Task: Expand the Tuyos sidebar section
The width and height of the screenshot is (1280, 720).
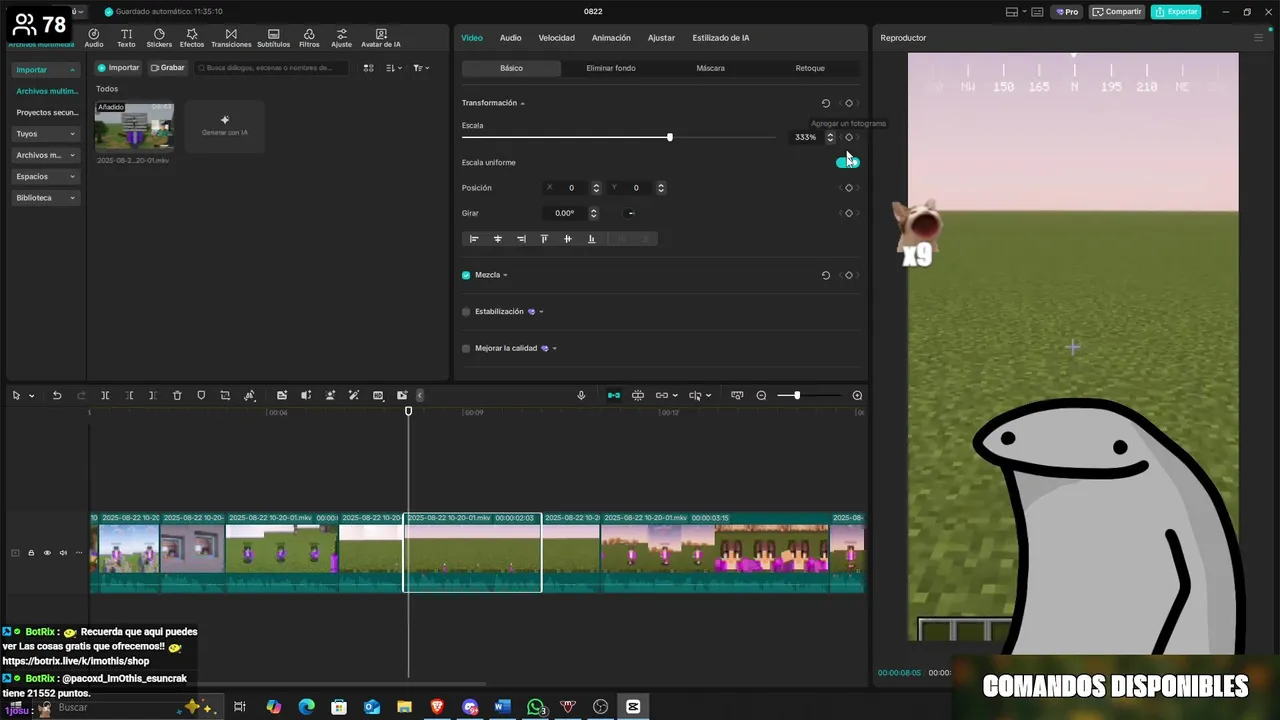Action: [45, 134]
